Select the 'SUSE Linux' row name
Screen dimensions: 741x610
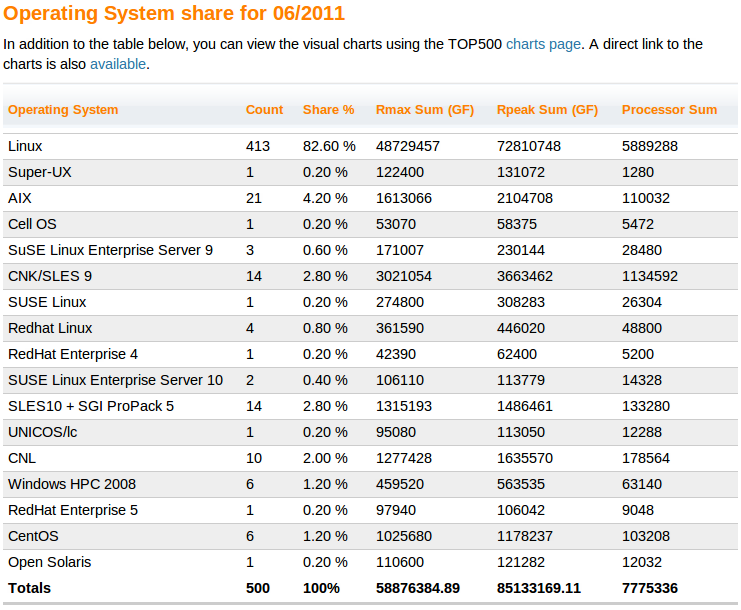point(47,302)
